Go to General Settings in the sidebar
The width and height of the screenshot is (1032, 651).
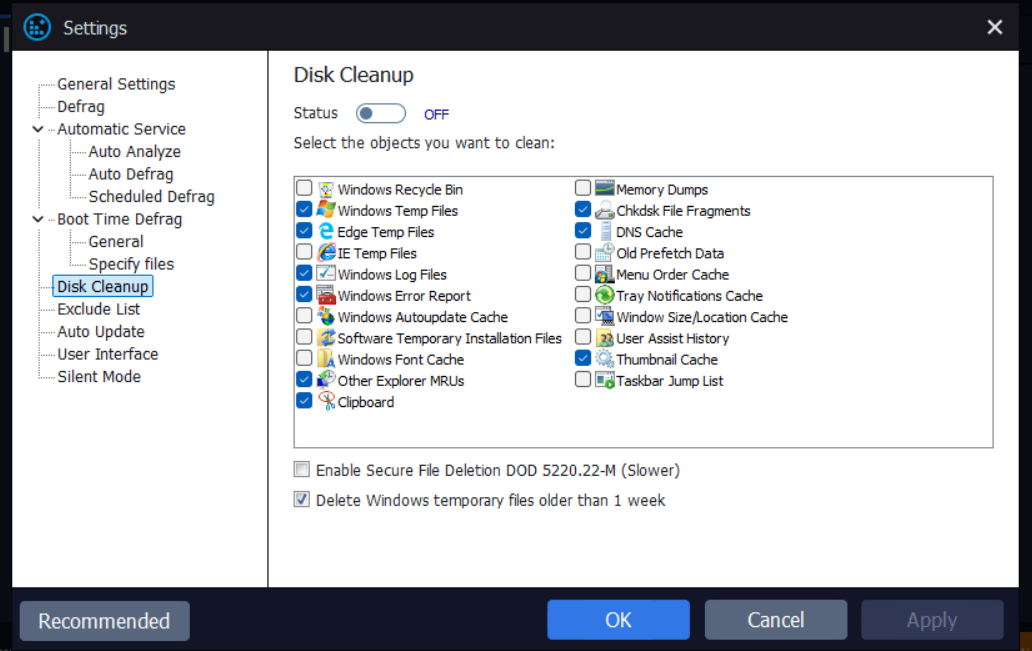116,84
